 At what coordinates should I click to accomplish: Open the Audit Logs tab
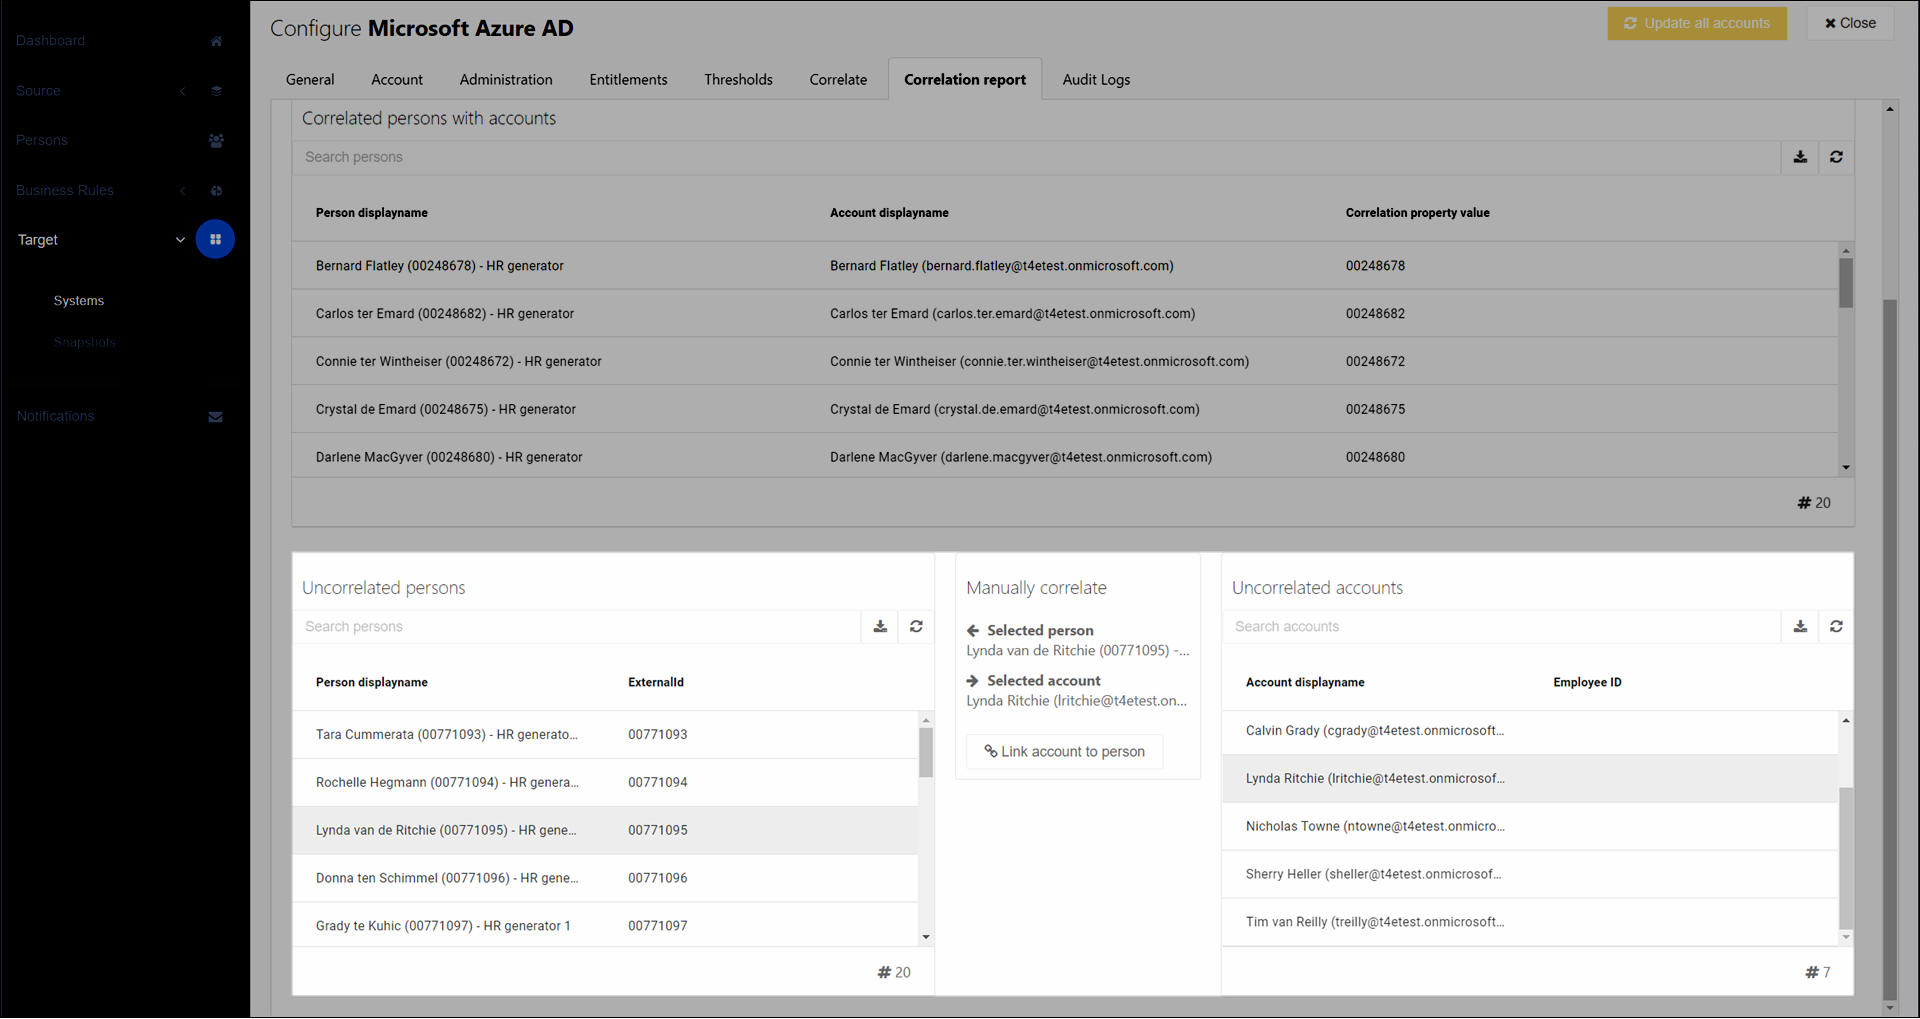pyautogui.click(x=1096, y=80)
